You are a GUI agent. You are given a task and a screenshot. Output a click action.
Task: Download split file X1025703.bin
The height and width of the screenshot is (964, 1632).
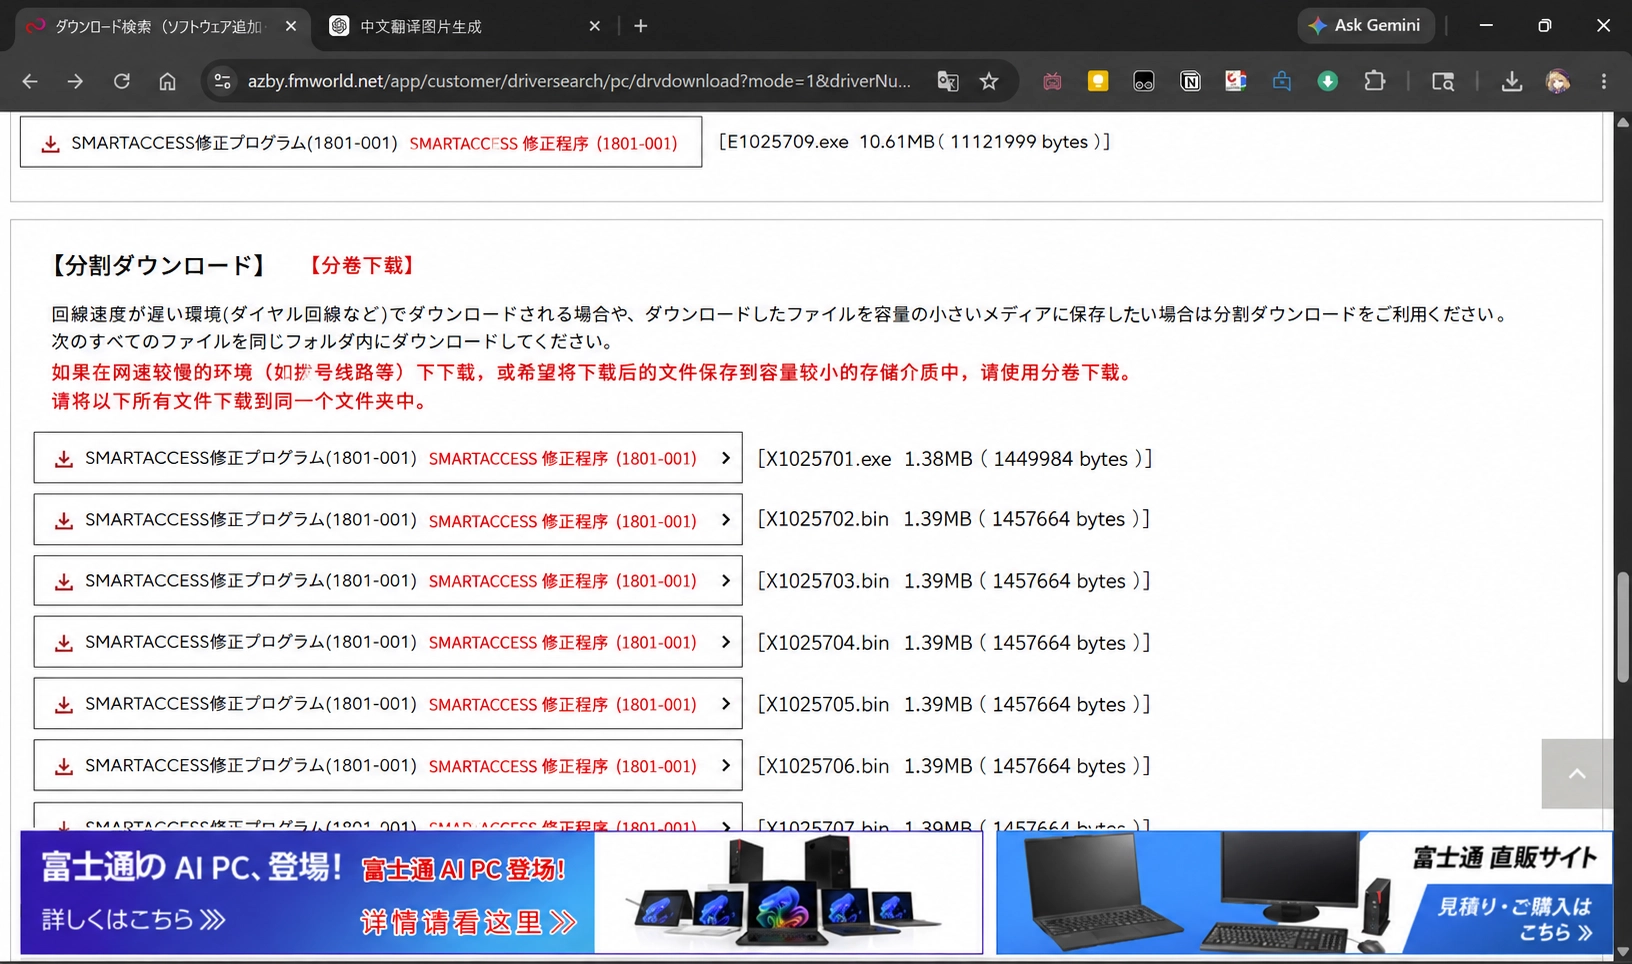(x=388, y=581)
